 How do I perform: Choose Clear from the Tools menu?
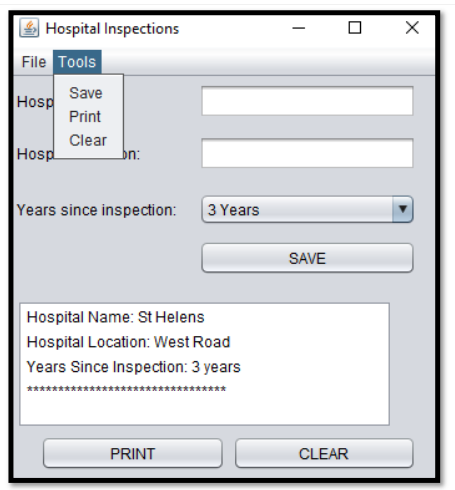click(x=88, y=140)
